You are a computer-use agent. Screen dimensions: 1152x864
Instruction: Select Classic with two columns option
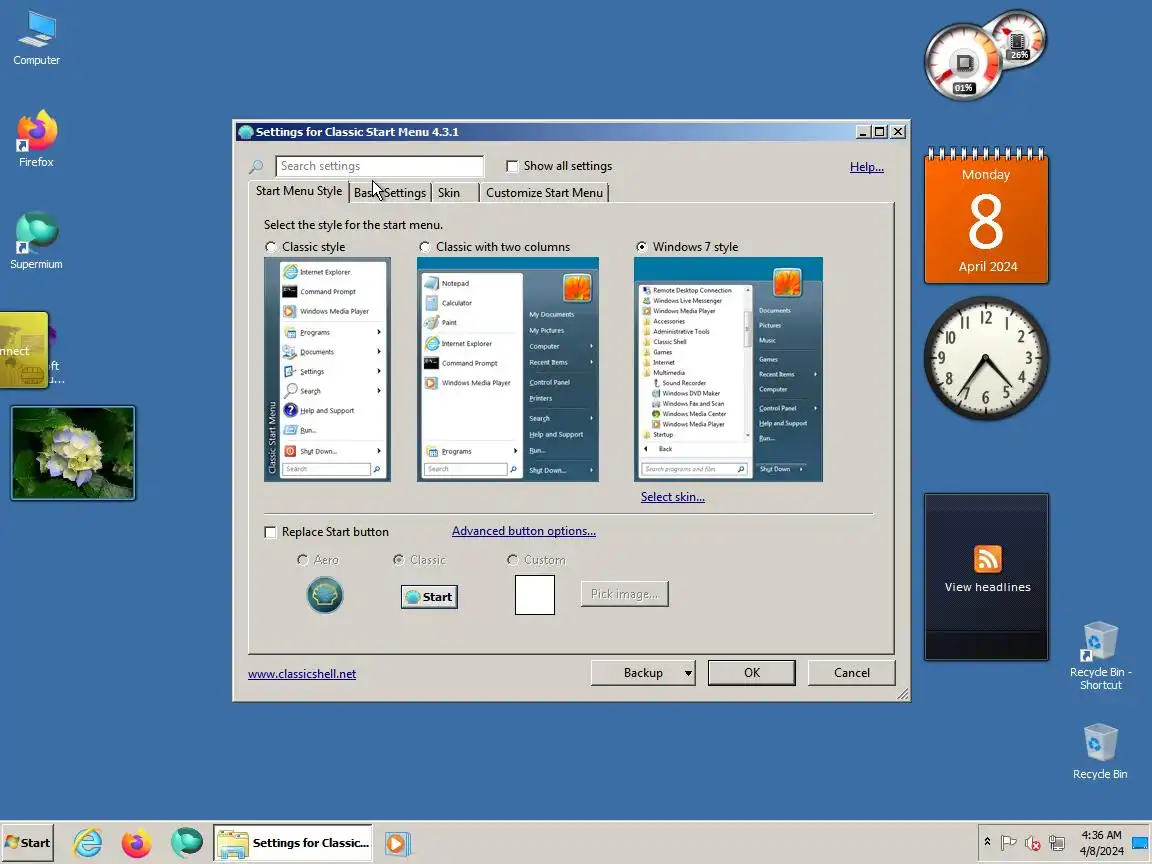coord(425,247)
